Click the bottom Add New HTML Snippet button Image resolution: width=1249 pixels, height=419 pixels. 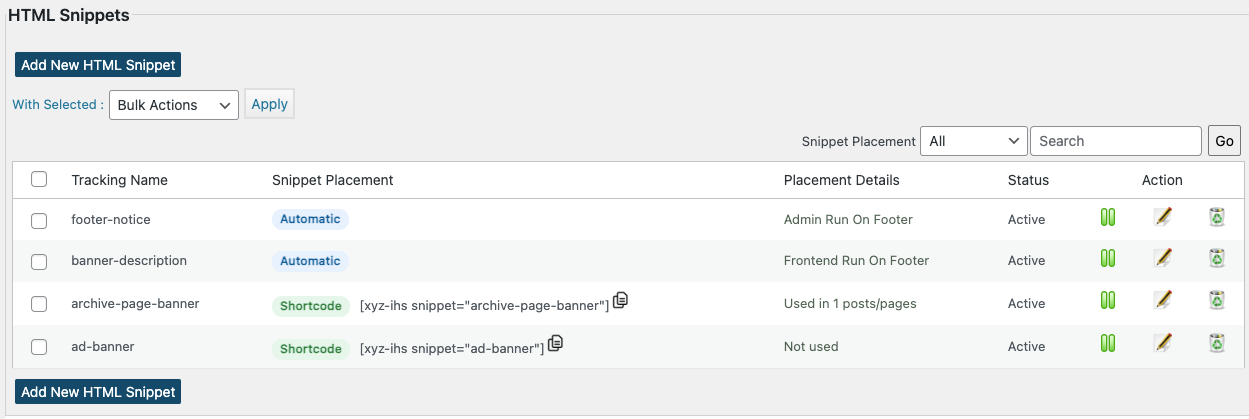tap(98, 392)
